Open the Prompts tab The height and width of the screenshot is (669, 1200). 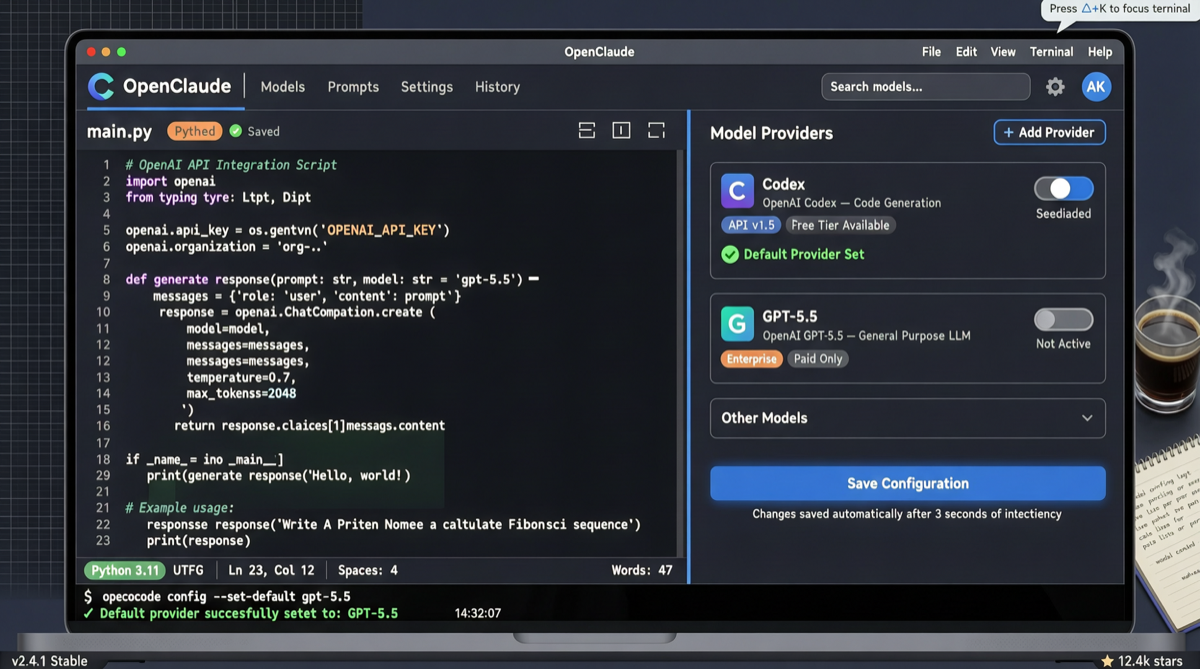point(353,87)
